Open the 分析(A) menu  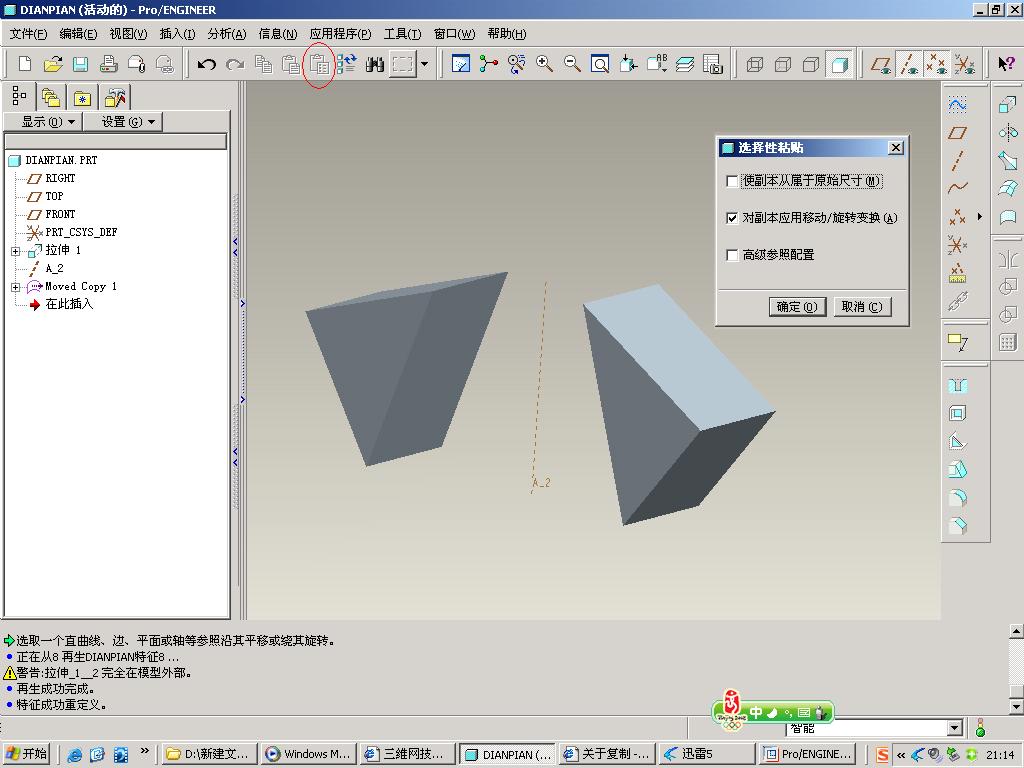tap(227, 34)
